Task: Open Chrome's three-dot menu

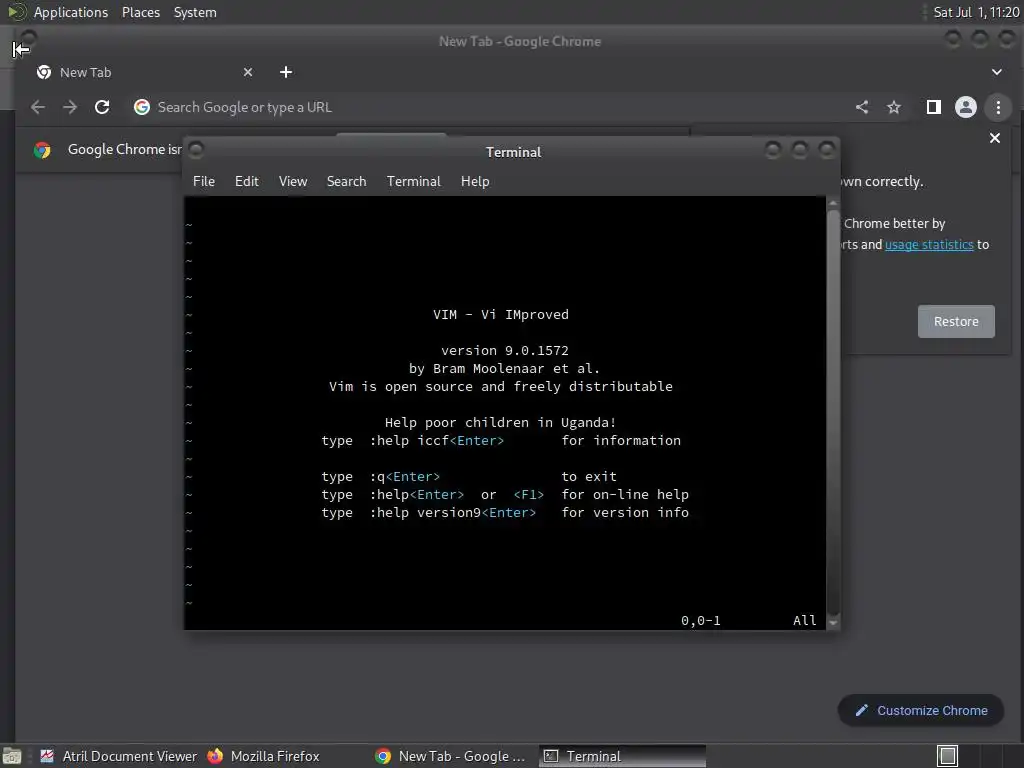Action: click(x=998, y=107)
